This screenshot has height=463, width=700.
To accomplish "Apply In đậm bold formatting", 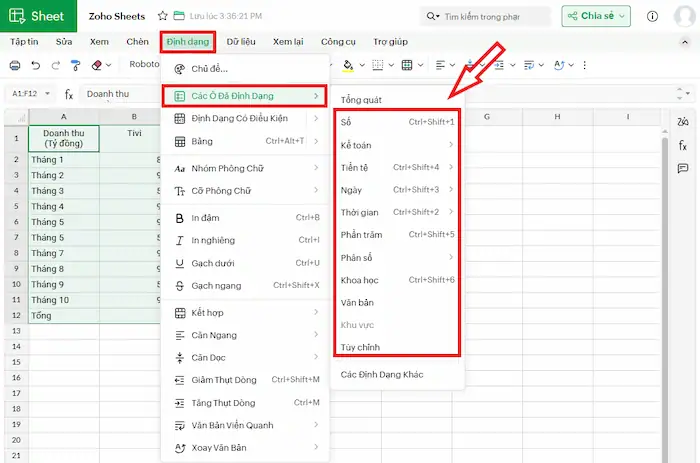I will coord(245,218).
